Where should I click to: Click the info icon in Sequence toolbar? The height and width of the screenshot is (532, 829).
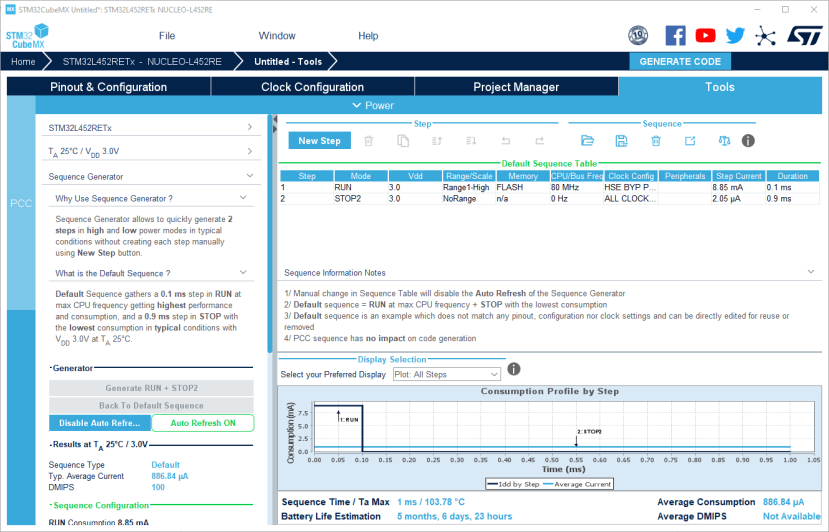(748, 141)
